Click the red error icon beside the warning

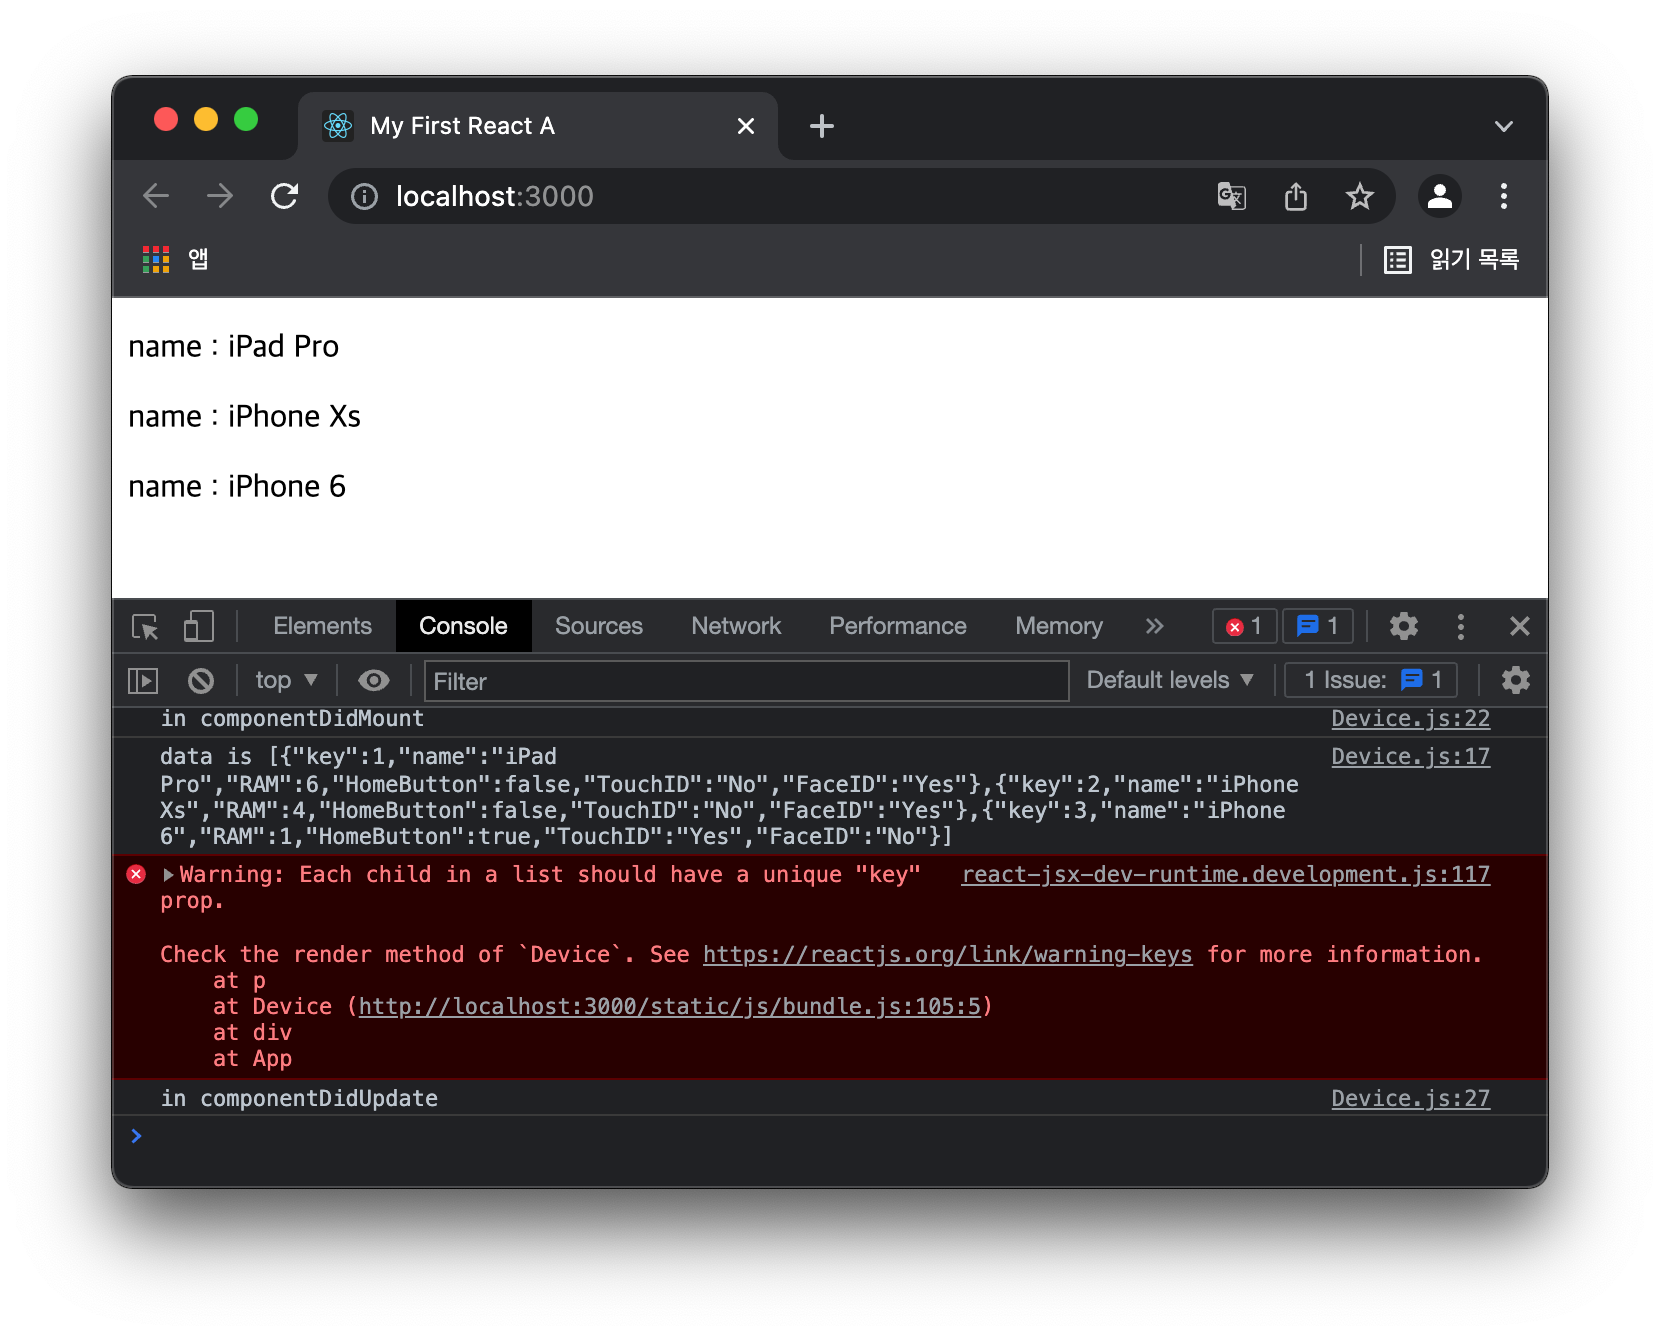pyautogui.click(x=137, y=875)
